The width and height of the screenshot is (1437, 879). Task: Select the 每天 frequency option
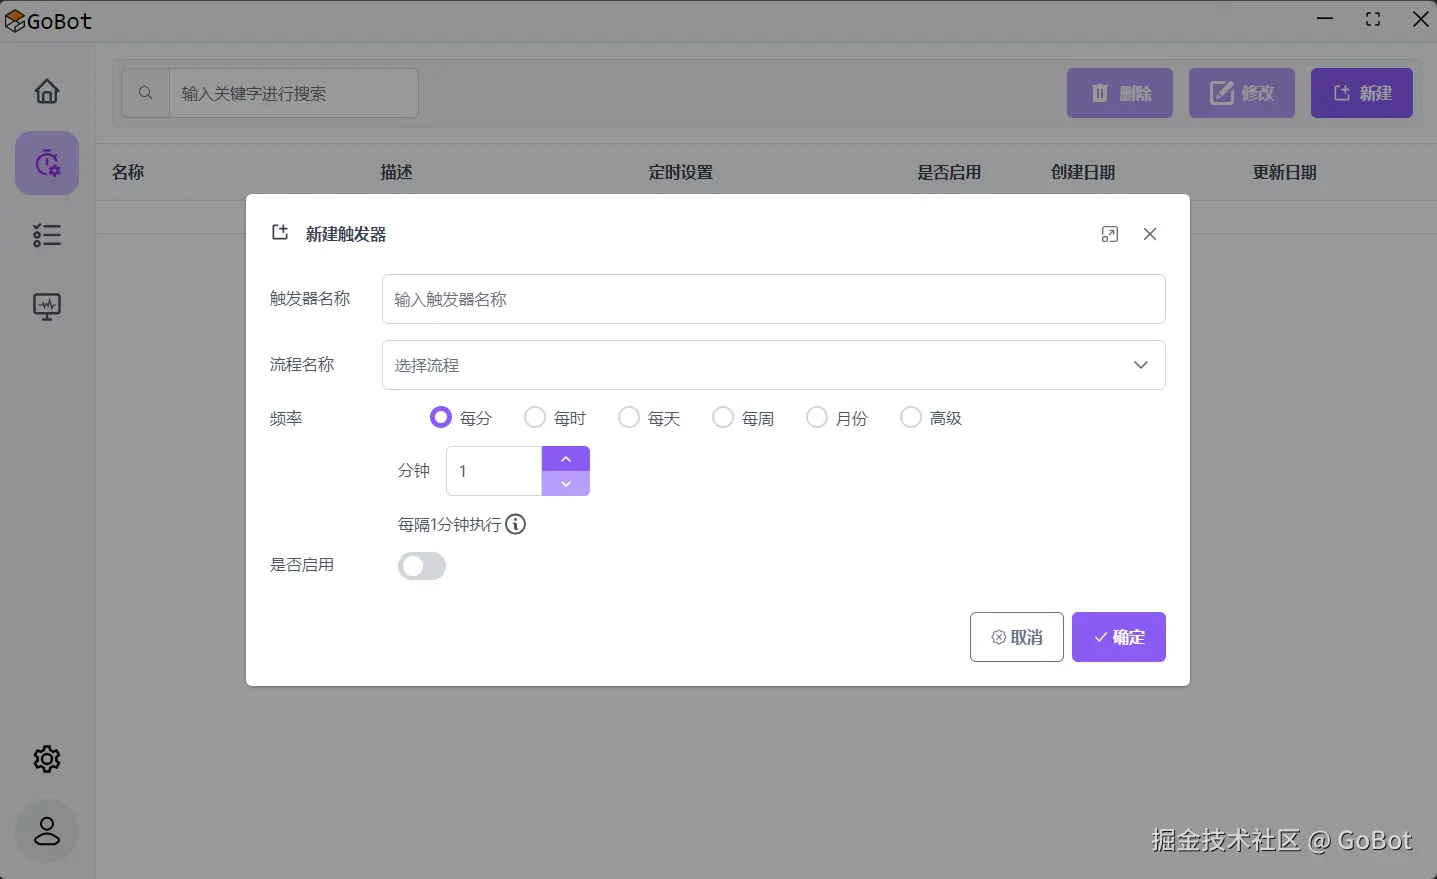(629, 417)
